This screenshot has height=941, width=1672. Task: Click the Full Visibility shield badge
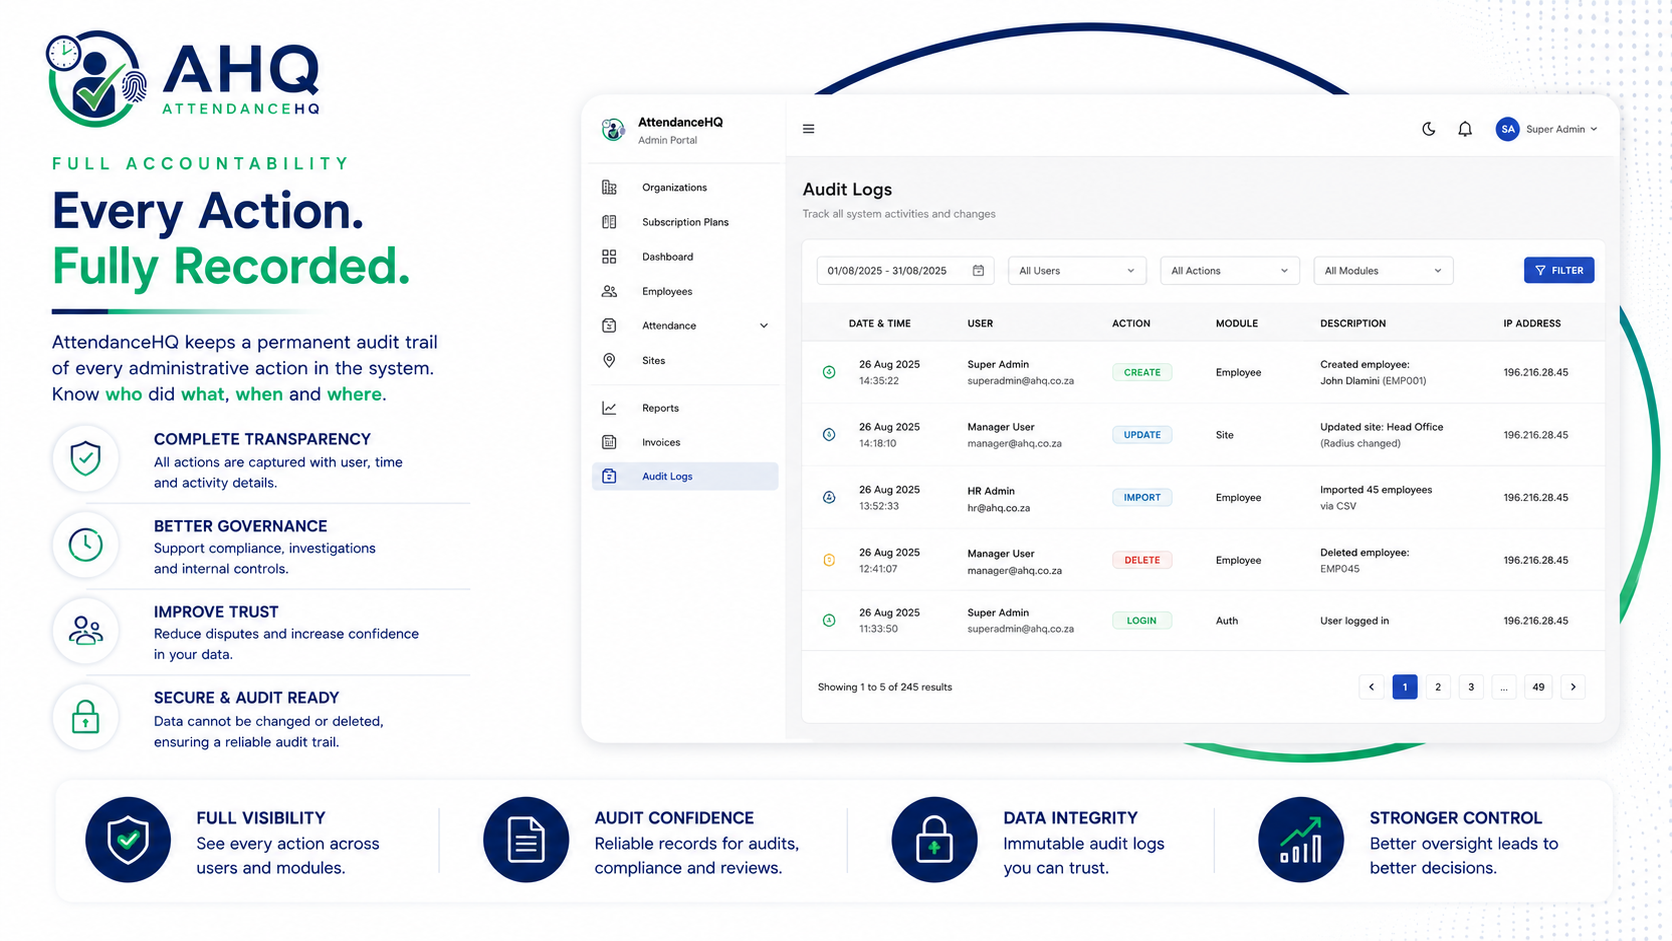coord(128,840)
